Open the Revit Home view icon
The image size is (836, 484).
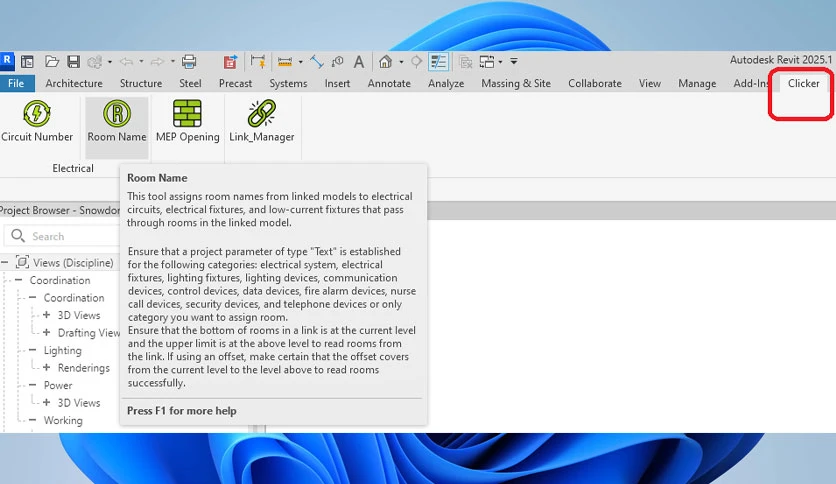click(x=27, y=62)
